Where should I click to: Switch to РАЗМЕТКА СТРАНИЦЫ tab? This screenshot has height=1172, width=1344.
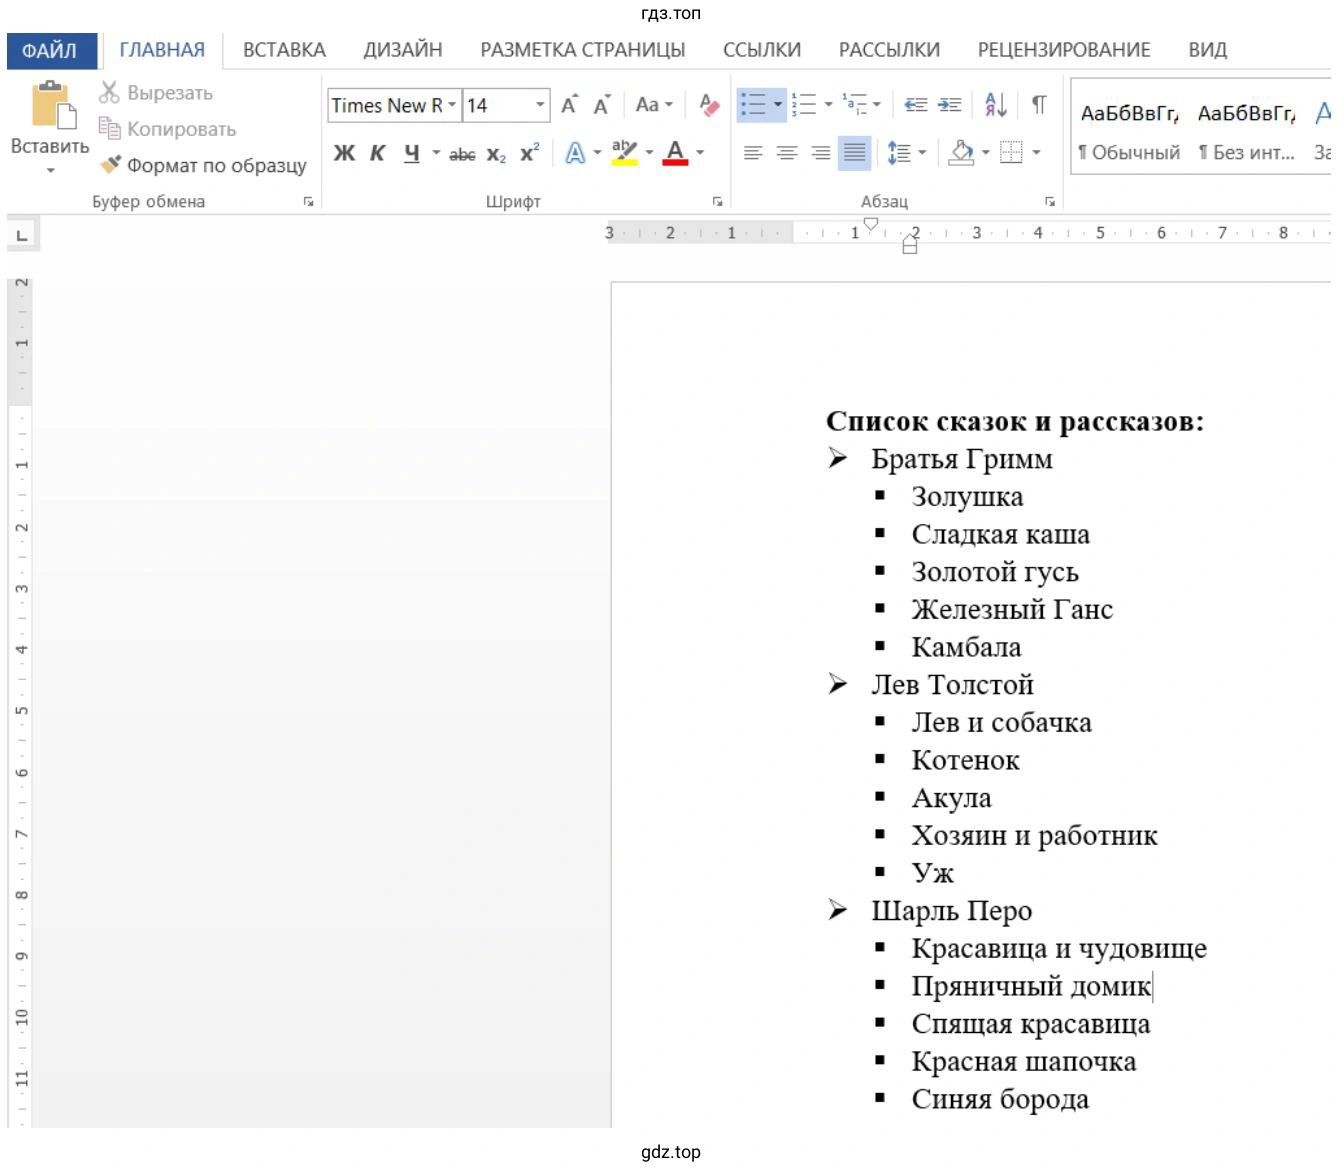click(x=583, y=50)
